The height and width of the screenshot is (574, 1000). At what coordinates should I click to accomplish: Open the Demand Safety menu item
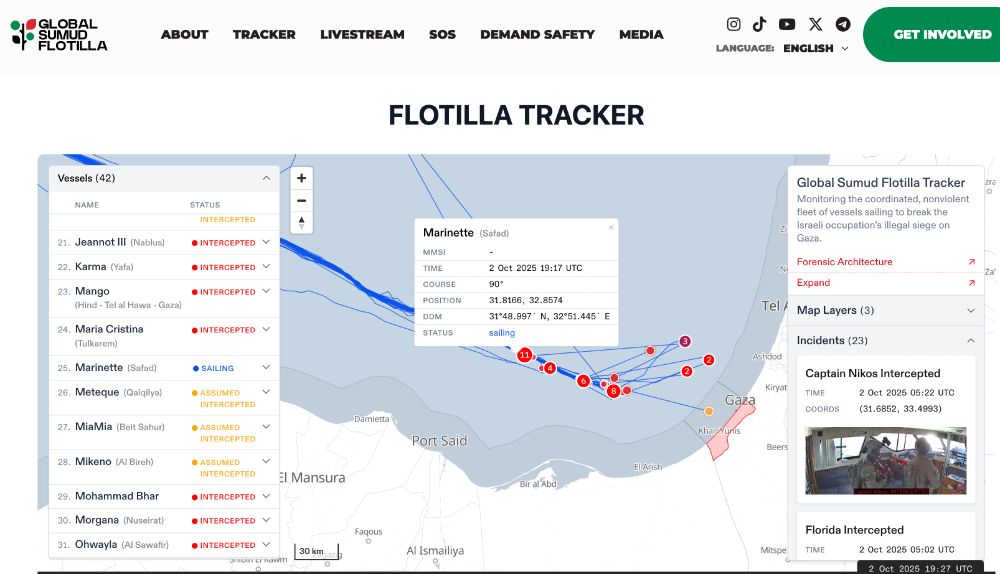[538, 34]
